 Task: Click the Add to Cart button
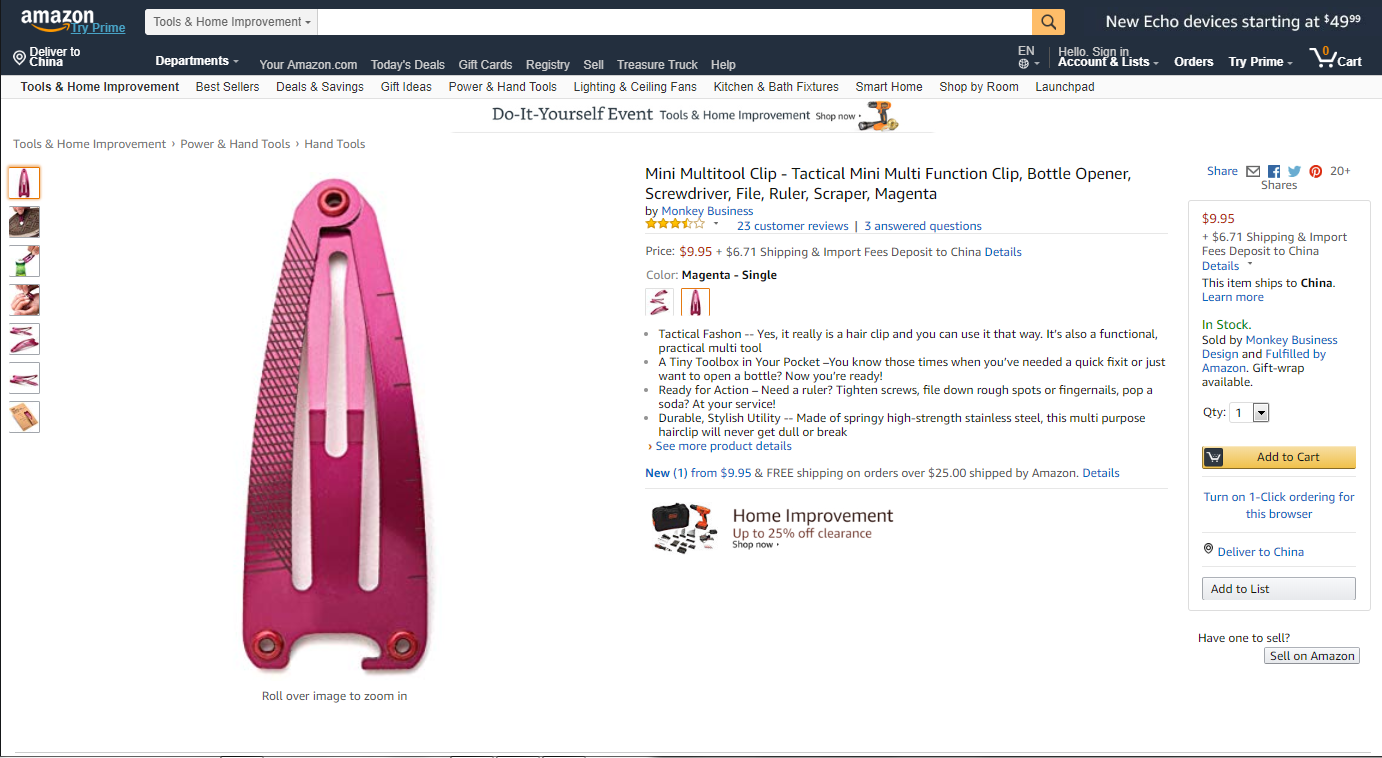pos(1278,457)
